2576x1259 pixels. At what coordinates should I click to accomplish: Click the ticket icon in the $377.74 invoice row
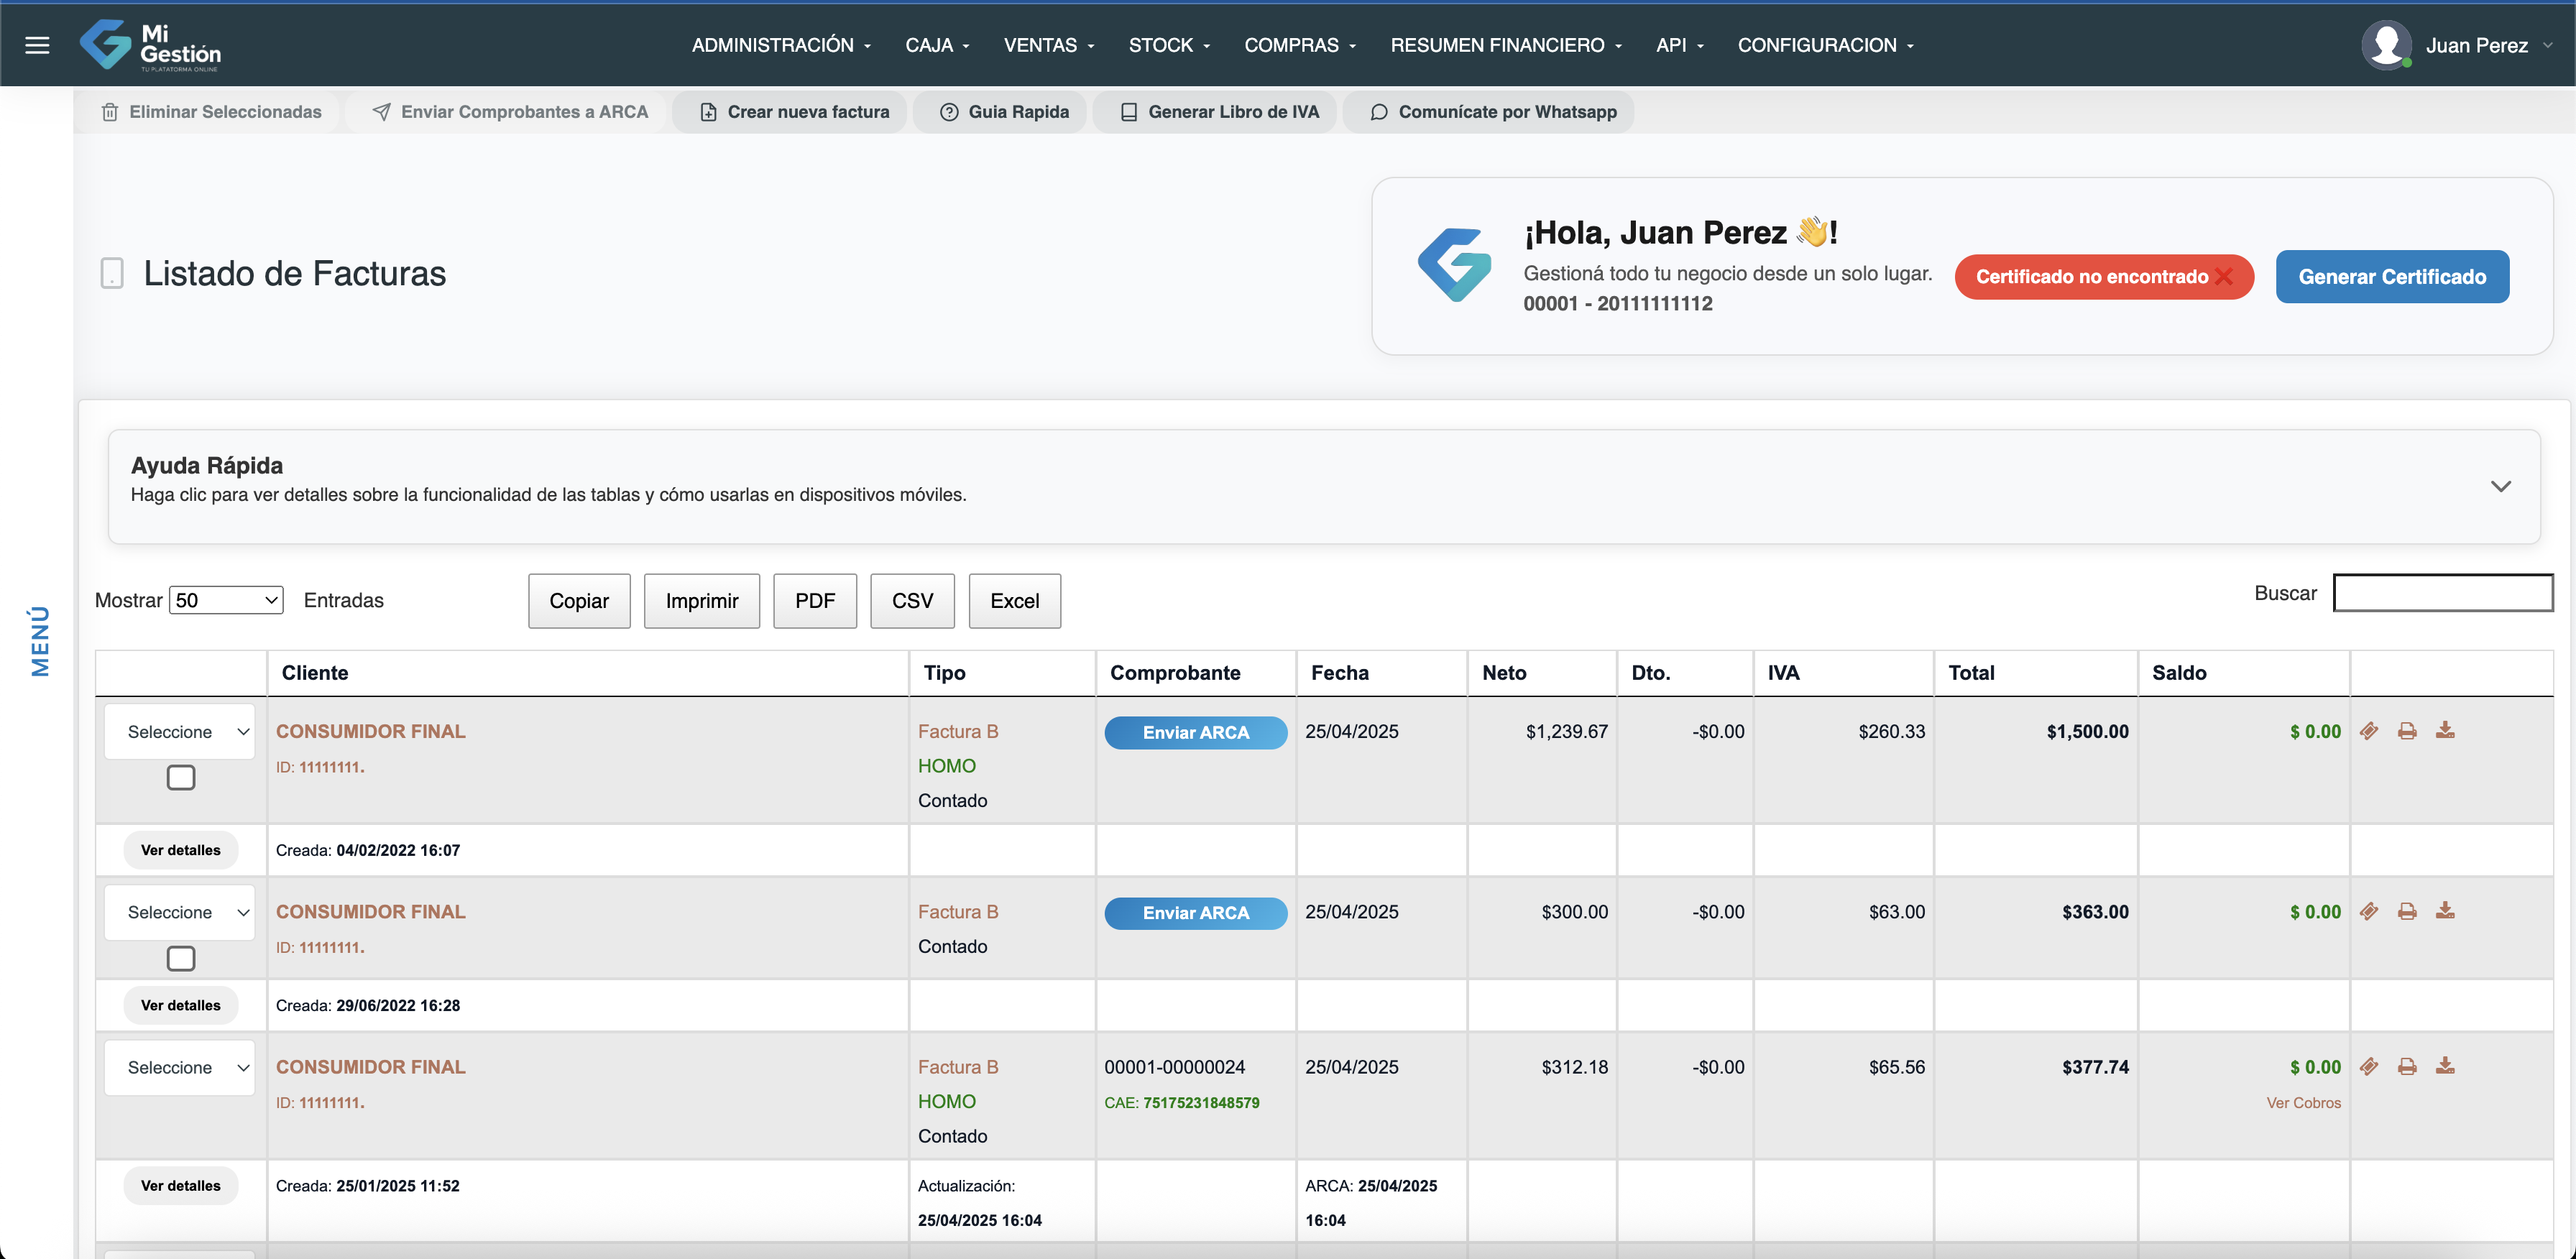coord(2369,1066)
